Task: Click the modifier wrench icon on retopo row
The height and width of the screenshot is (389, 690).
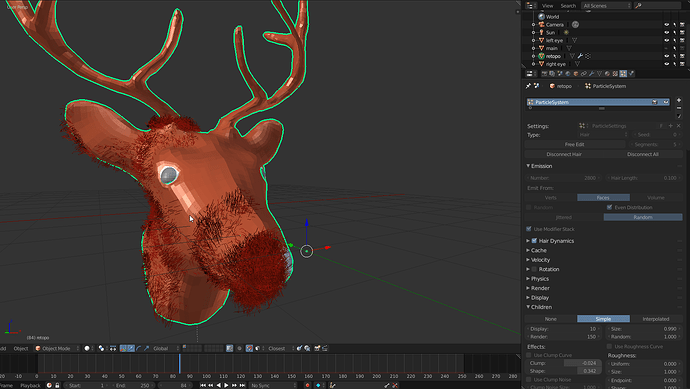Action: click(x=580, y=56)
